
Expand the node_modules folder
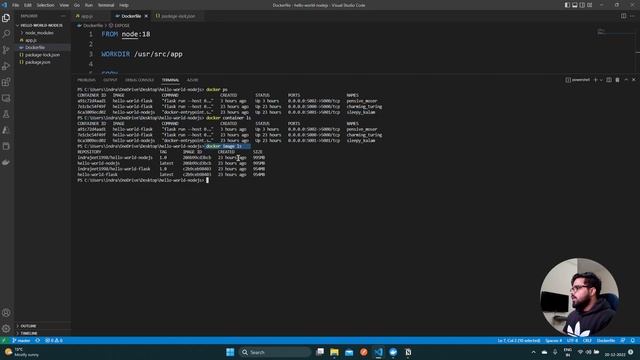click(x=39, y=33)
